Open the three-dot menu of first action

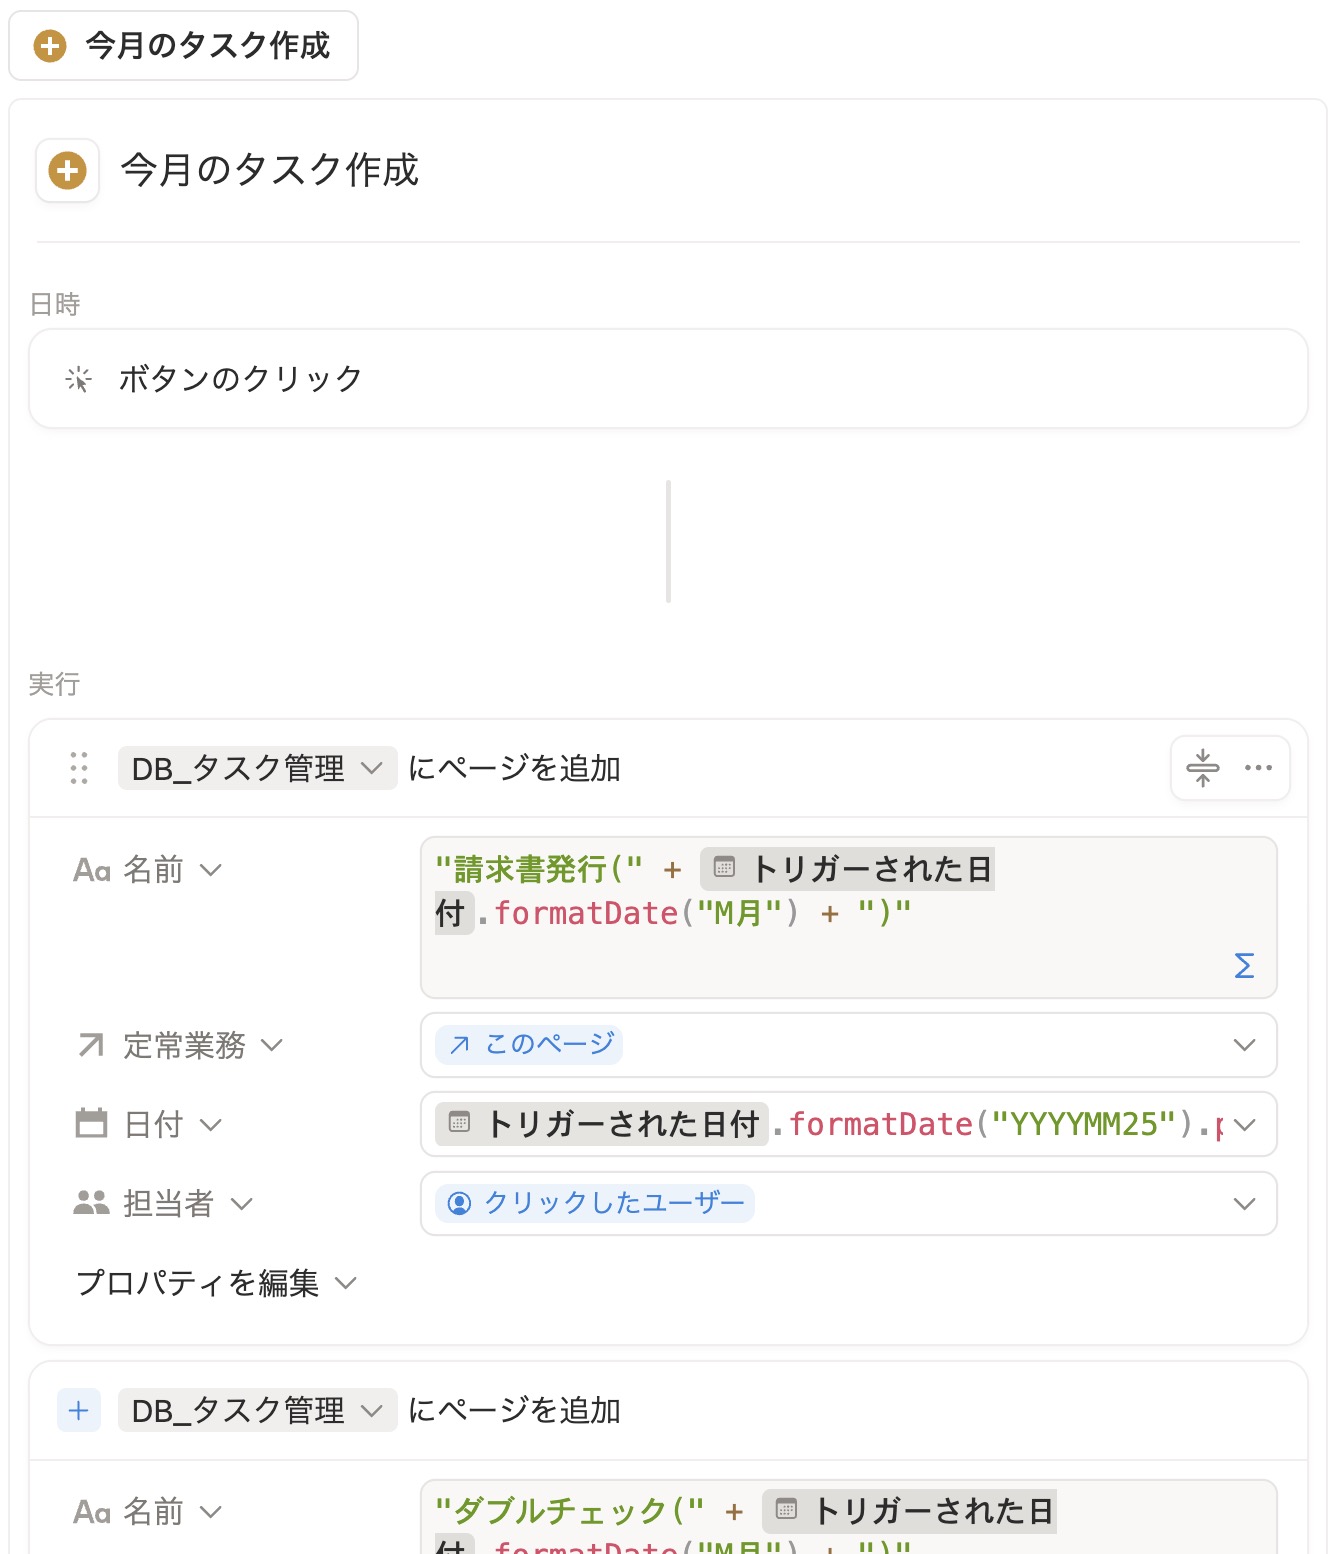pos(1258,768)
